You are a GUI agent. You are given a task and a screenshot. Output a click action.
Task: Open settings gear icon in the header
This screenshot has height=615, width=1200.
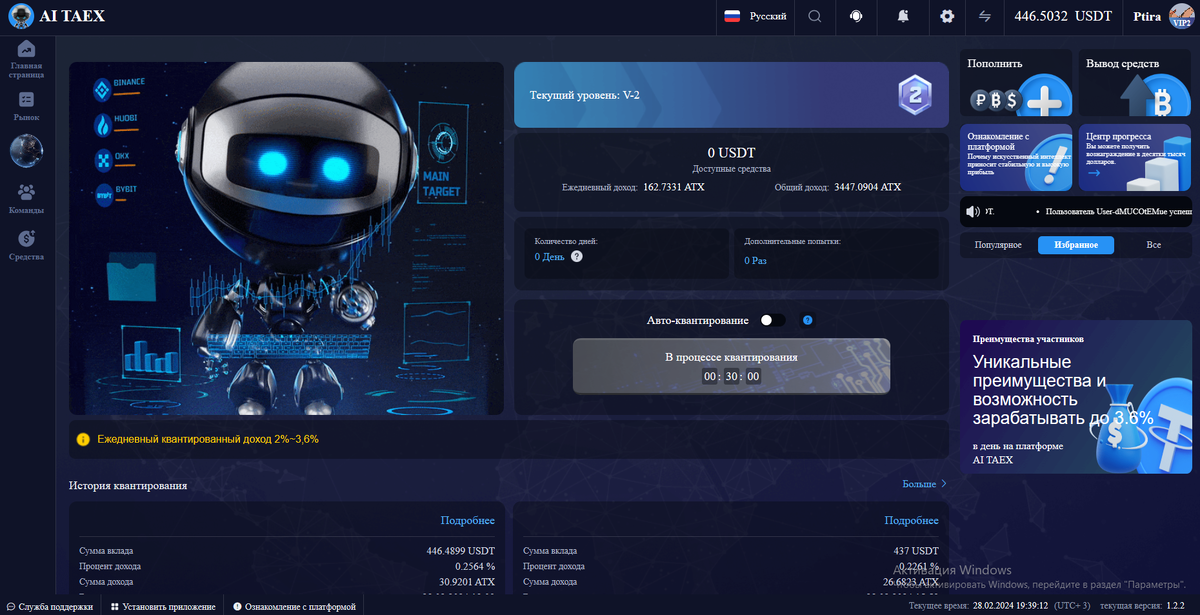point(947,16)
